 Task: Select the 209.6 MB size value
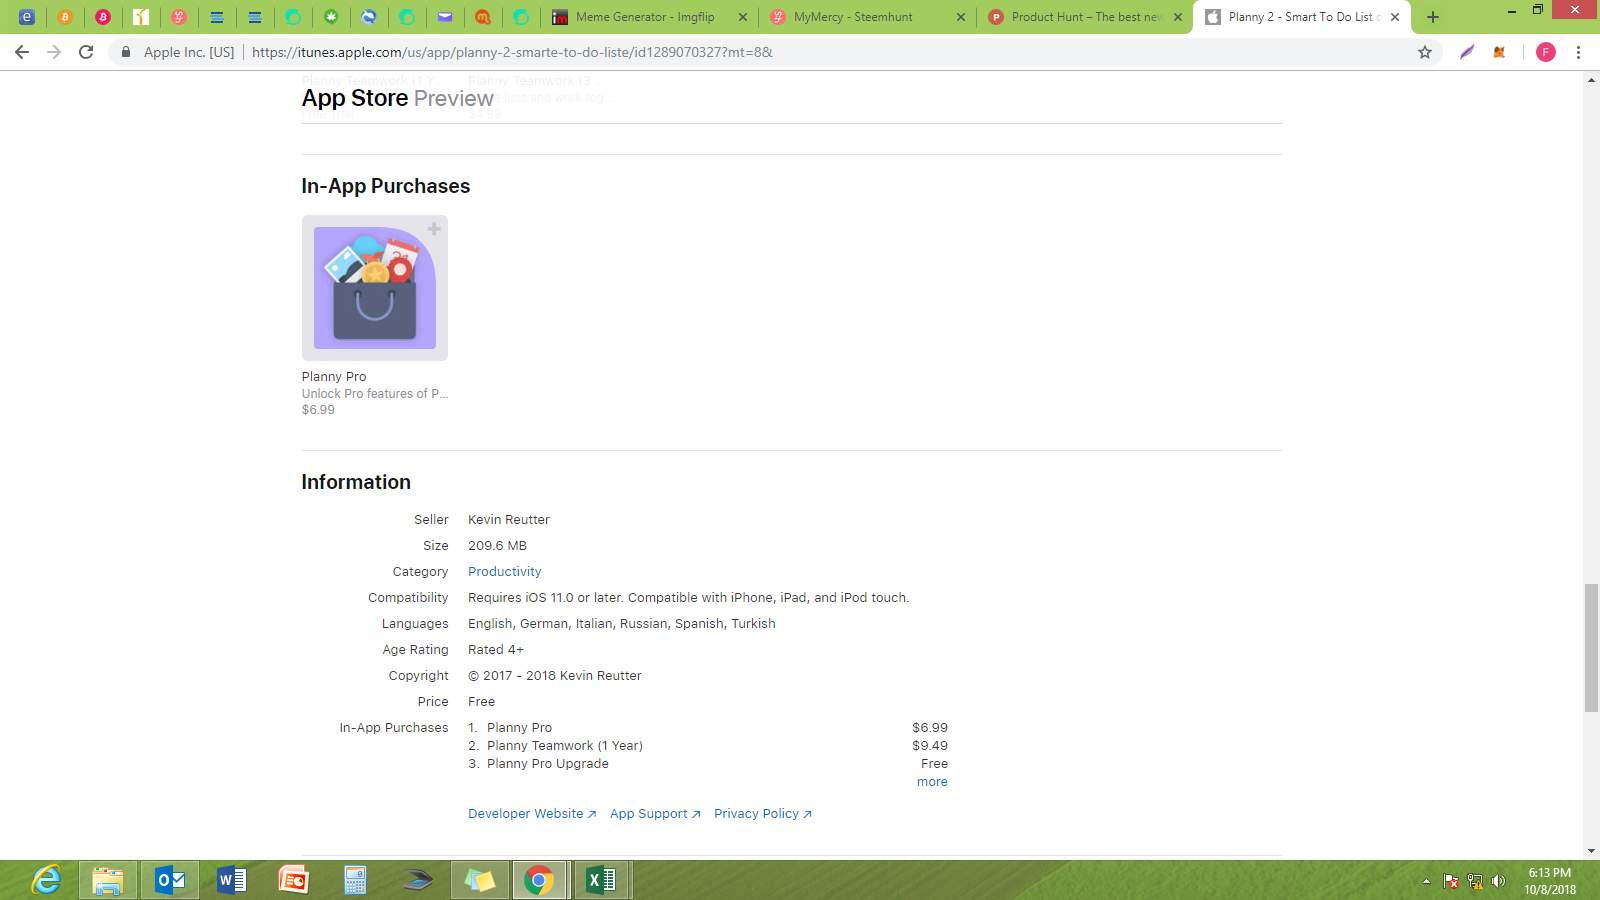tap(497, 546)
